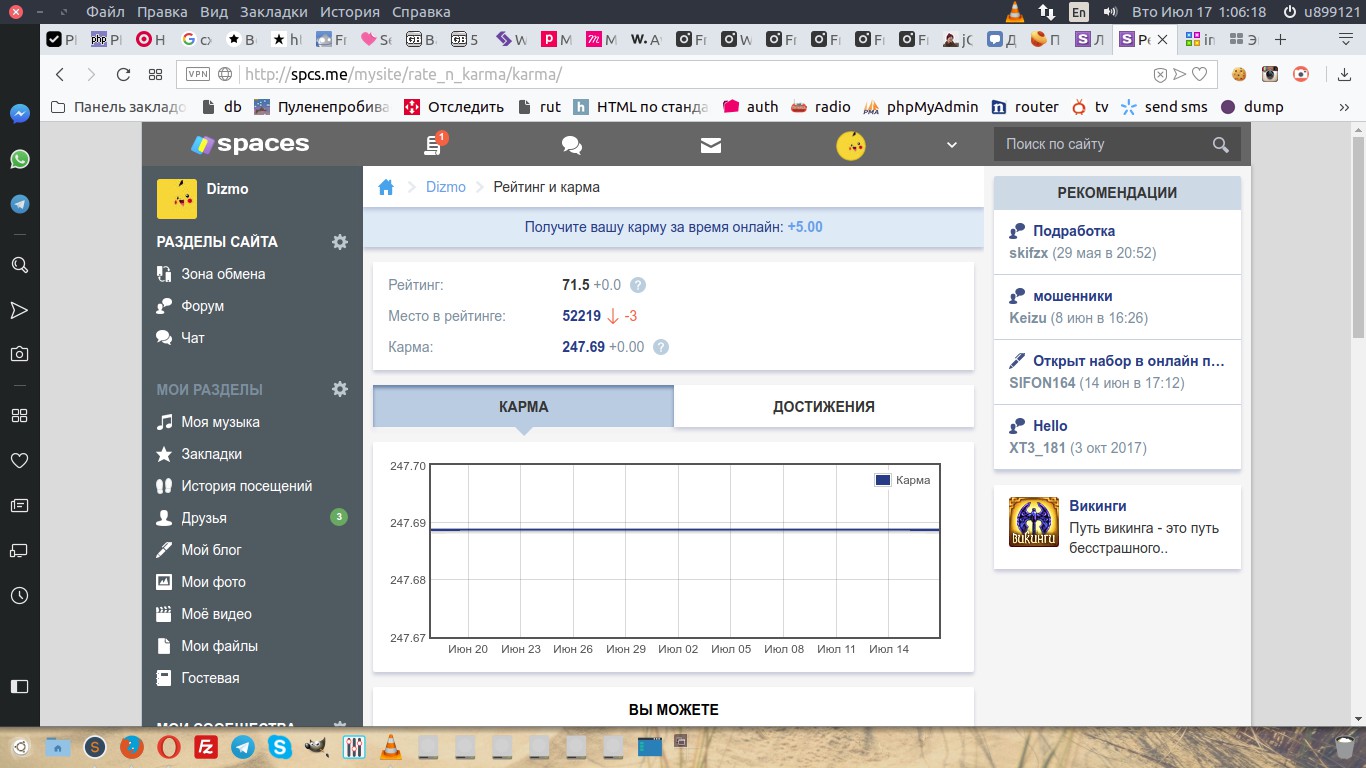The image size is (1366, 768).
Task: Click the home icon in breadcrumb
Action: click(386, 187)
